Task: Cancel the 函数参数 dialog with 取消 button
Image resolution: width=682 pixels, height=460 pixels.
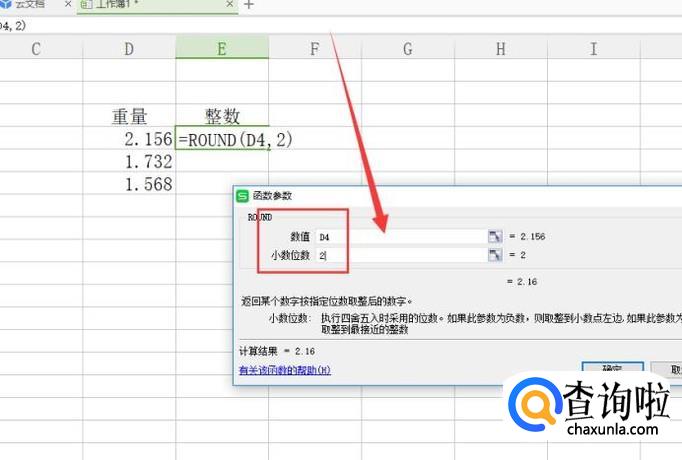Action: click(x=666, y=369)
